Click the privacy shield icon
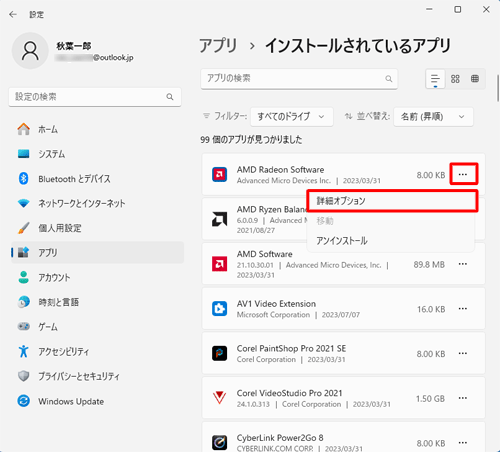The image size is (500, 452). (24, 376)
